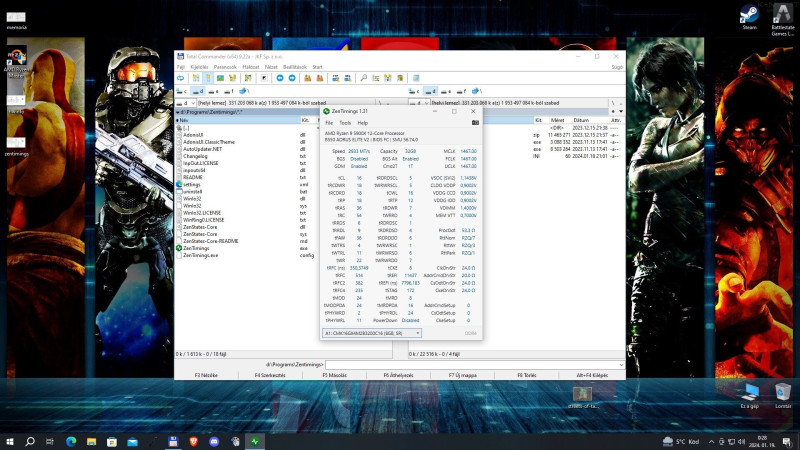Viewport: 800px width, 450px height.
Task: Click the blue back arrow in Total Commander toolbar
Action: (x=280, y=78)
